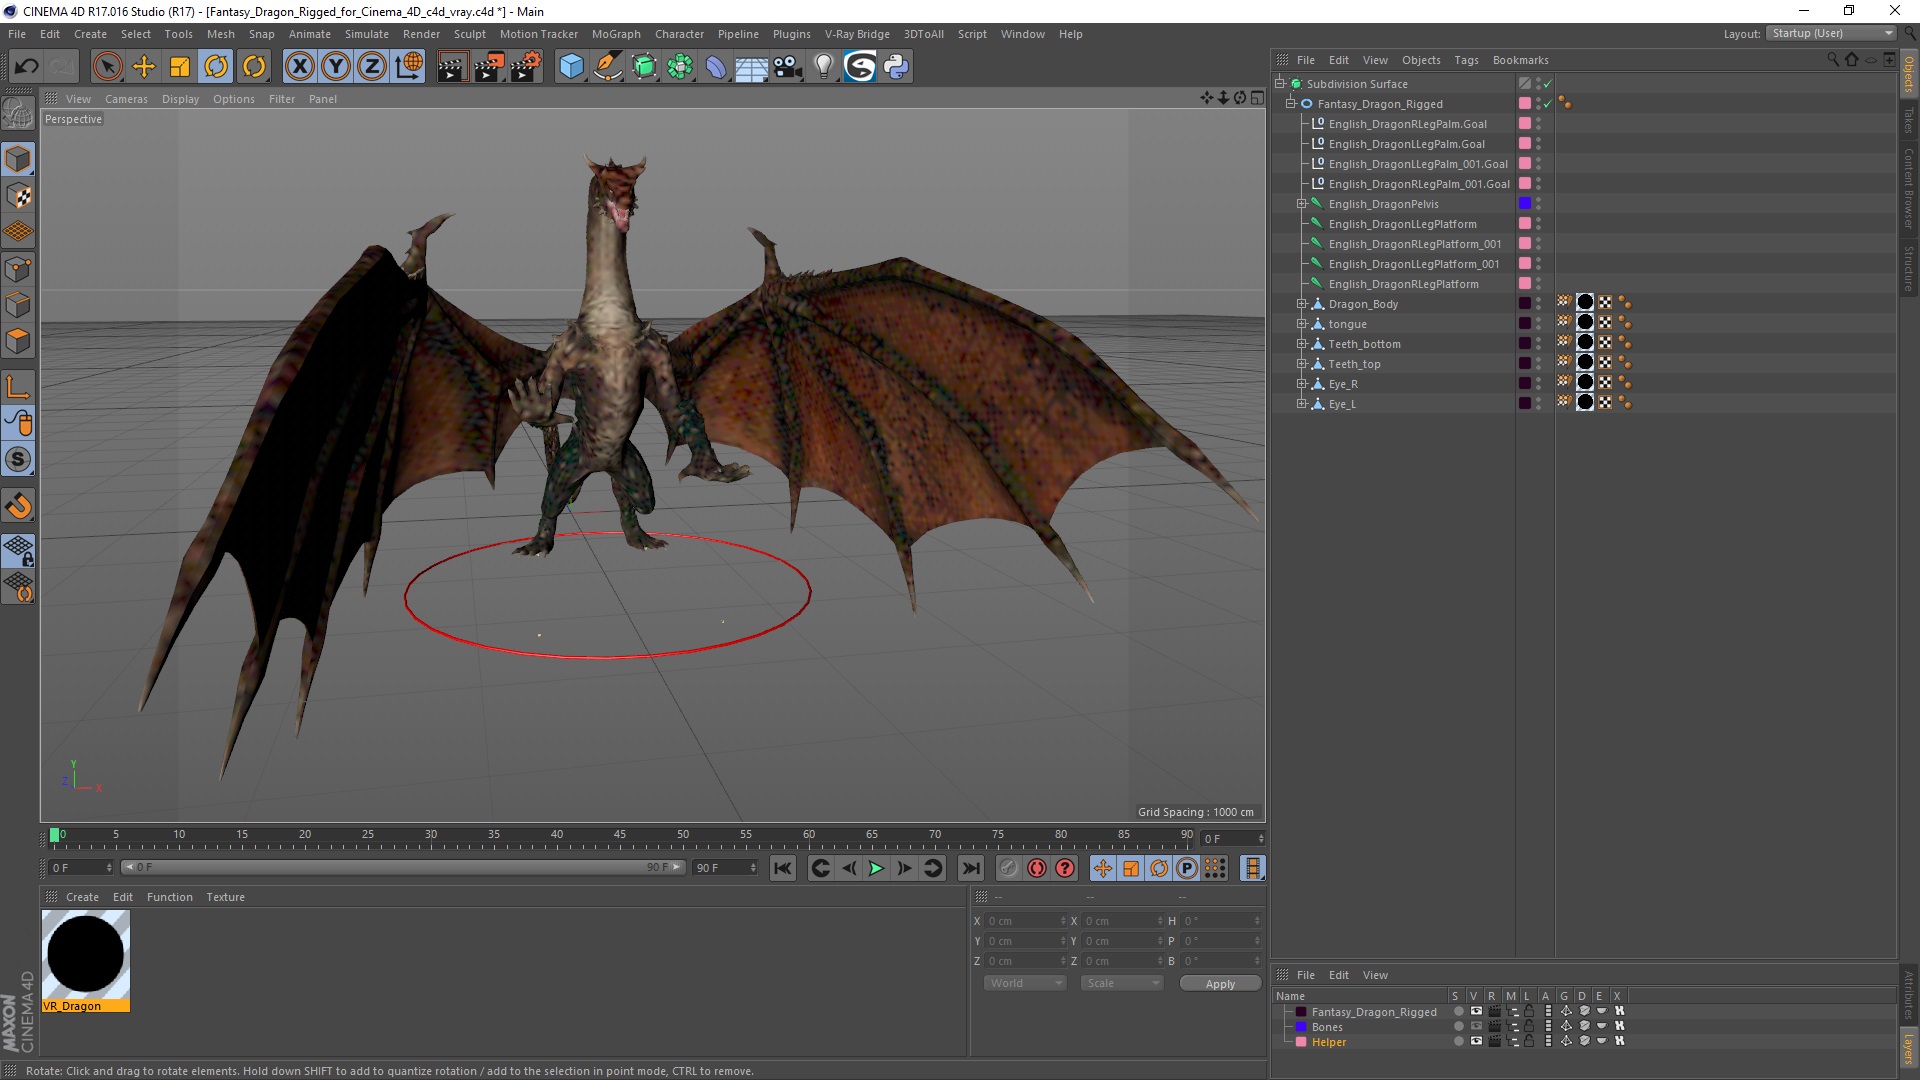Open the Layout Startup dropdown

coord(1831,33)
